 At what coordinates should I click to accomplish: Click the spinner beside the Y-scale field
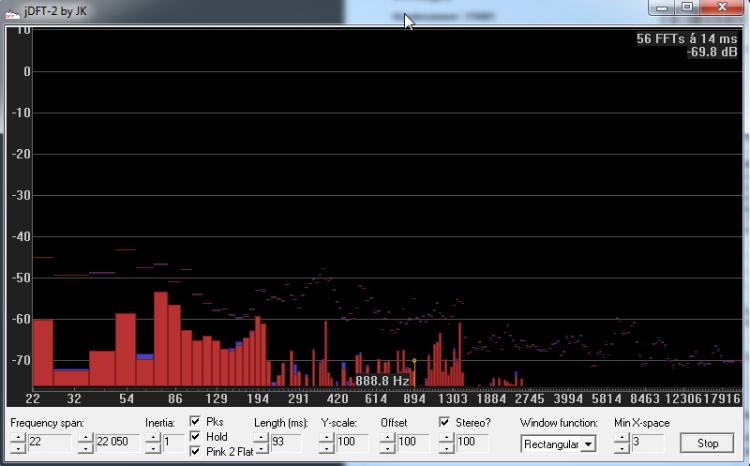(x=327, y=443)
